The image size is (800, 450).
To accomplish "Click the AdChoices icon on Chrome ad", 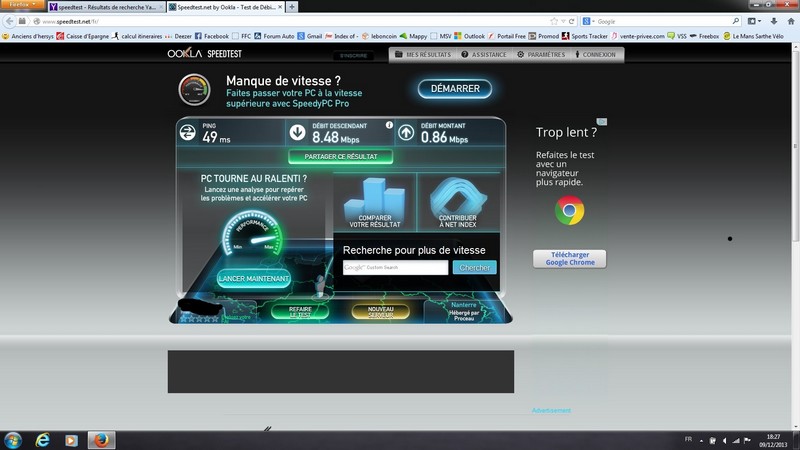I will [x=602, y=121].
